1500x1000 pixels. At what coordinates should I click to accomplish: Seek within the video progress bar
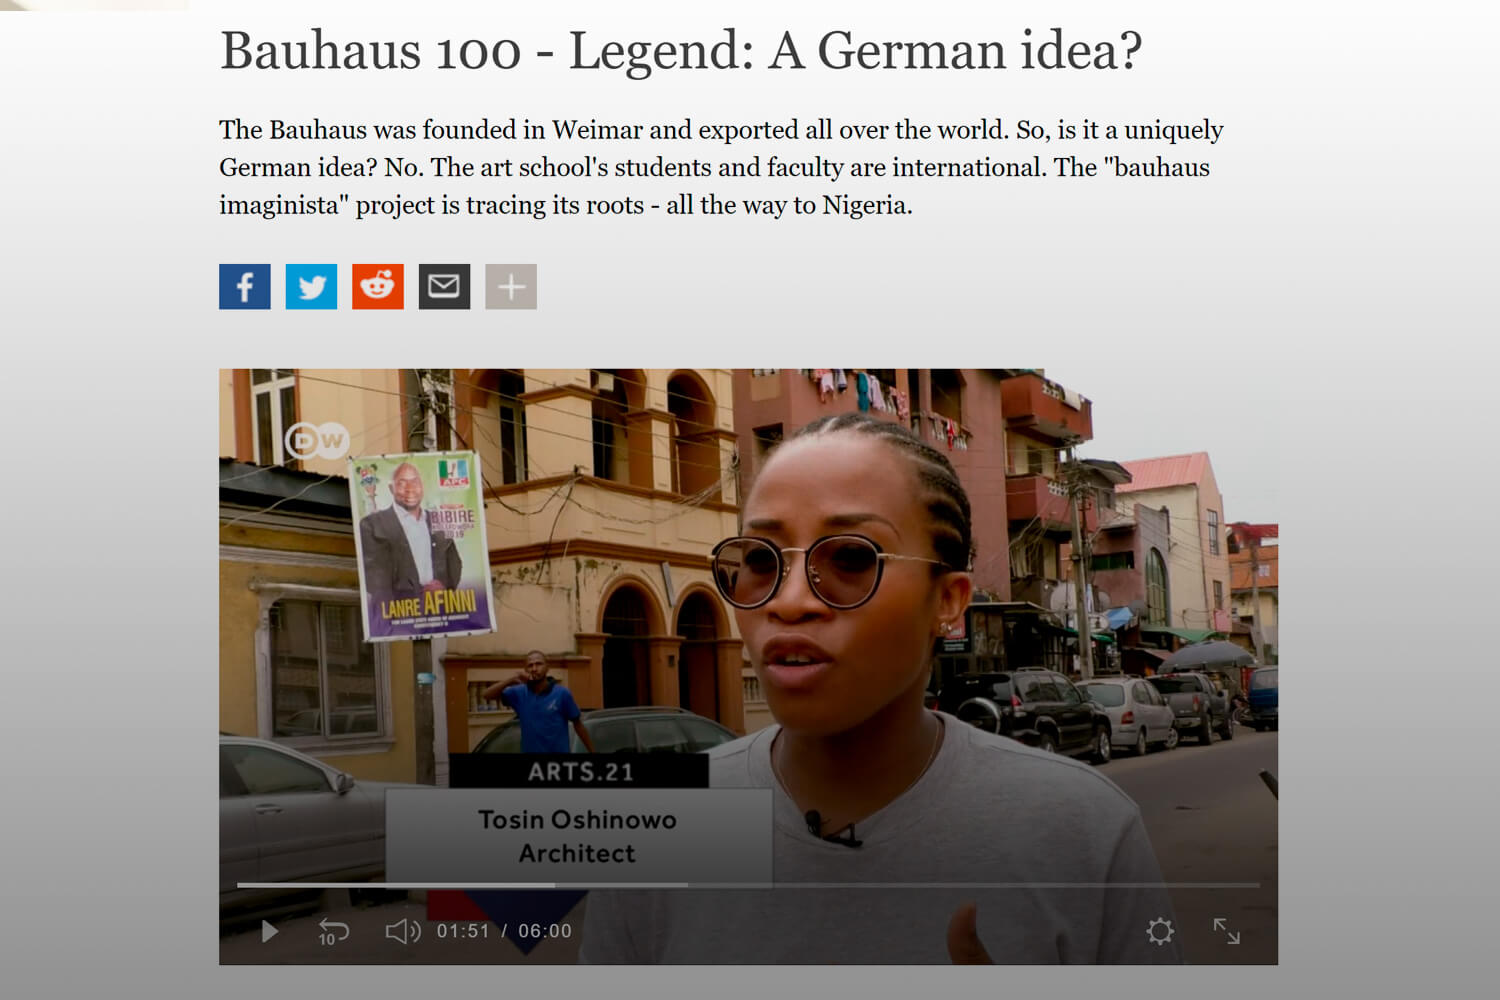748,885
